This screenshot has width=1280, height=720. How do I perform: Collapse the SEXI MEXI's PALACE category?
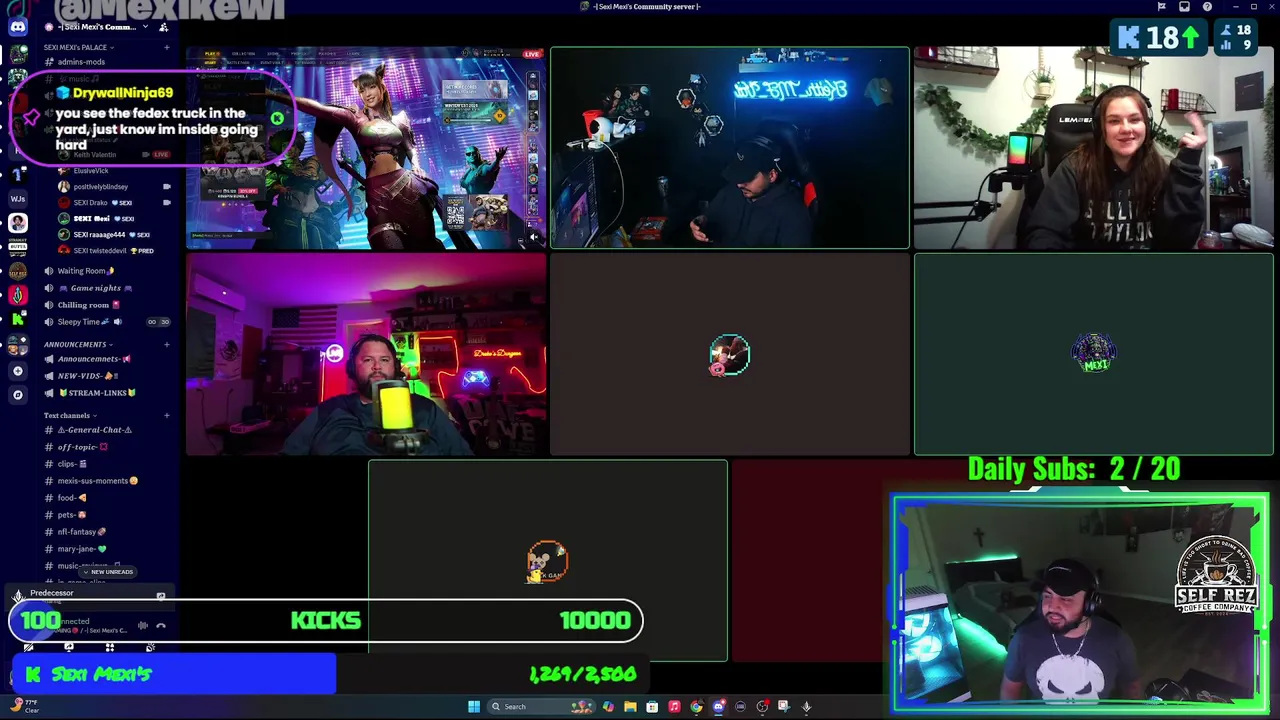pos(78,47)
